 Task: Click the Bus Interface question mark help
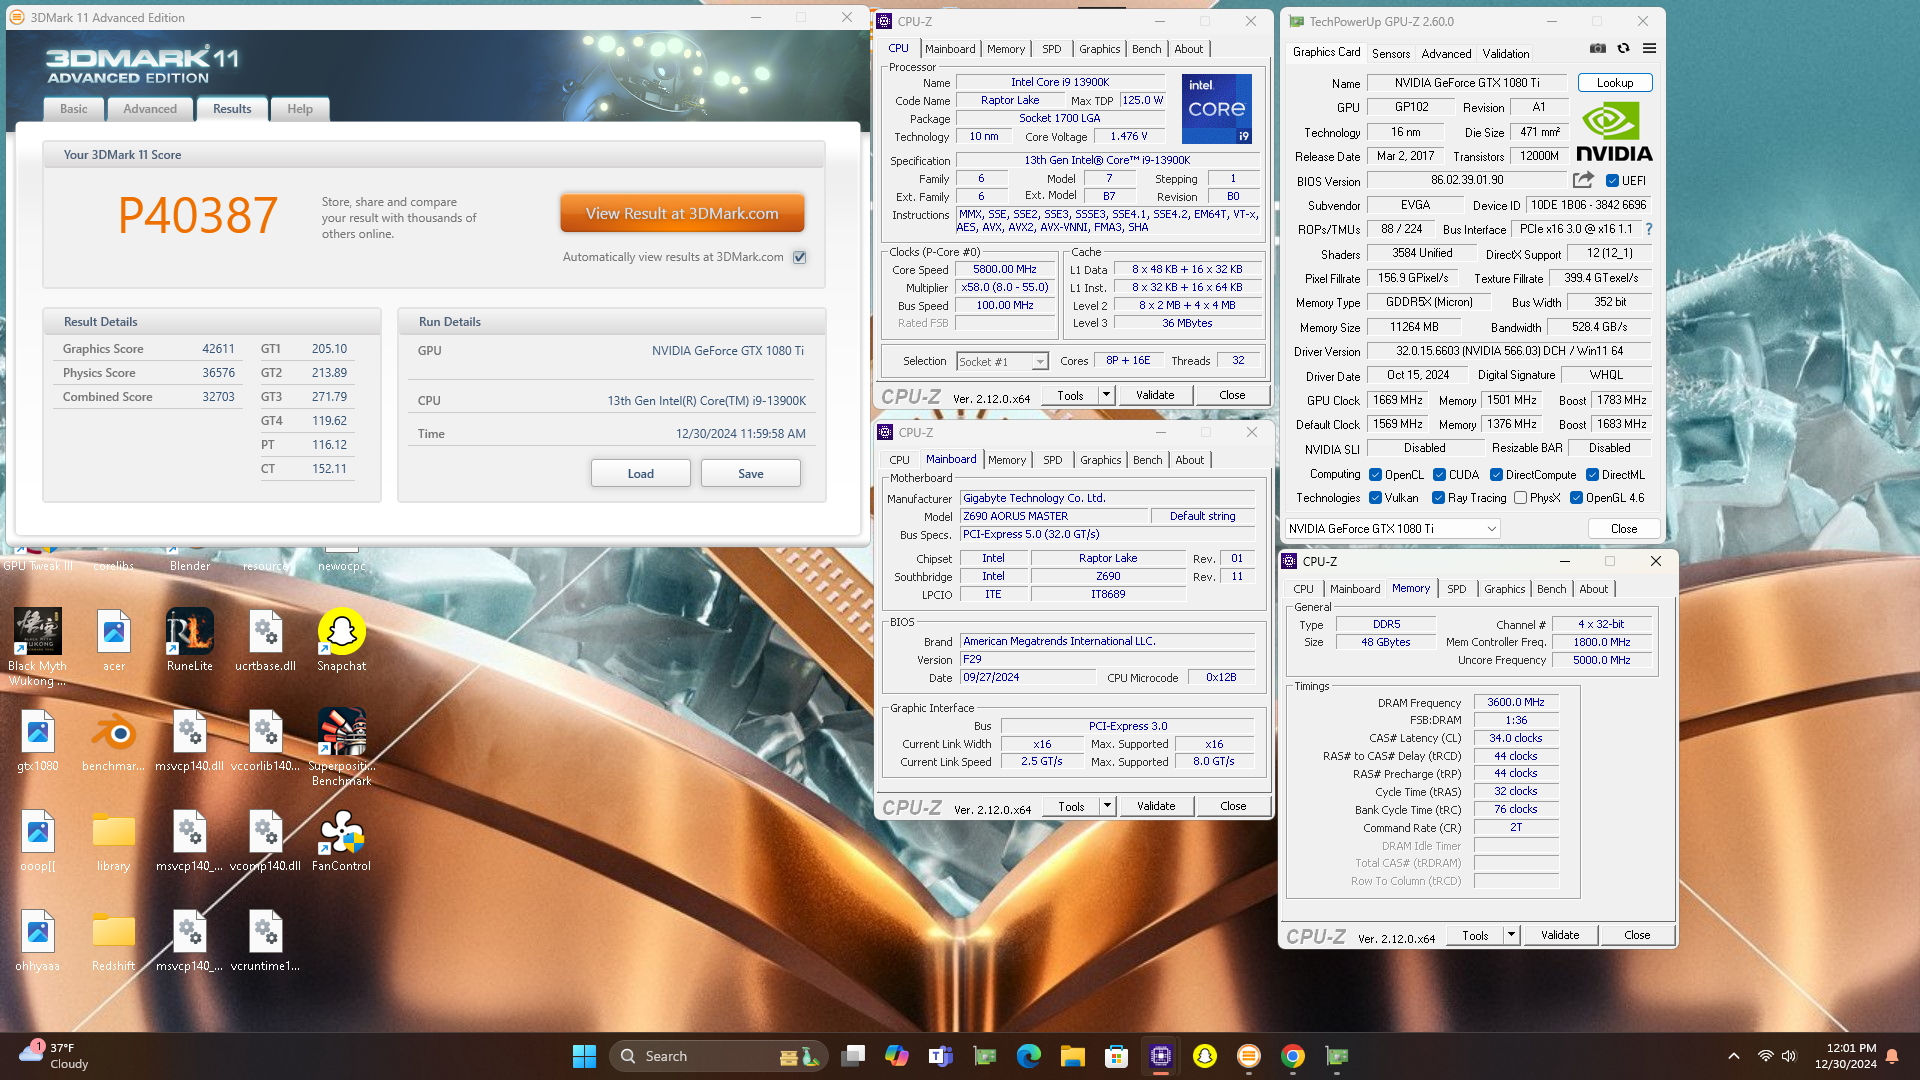1648,229
